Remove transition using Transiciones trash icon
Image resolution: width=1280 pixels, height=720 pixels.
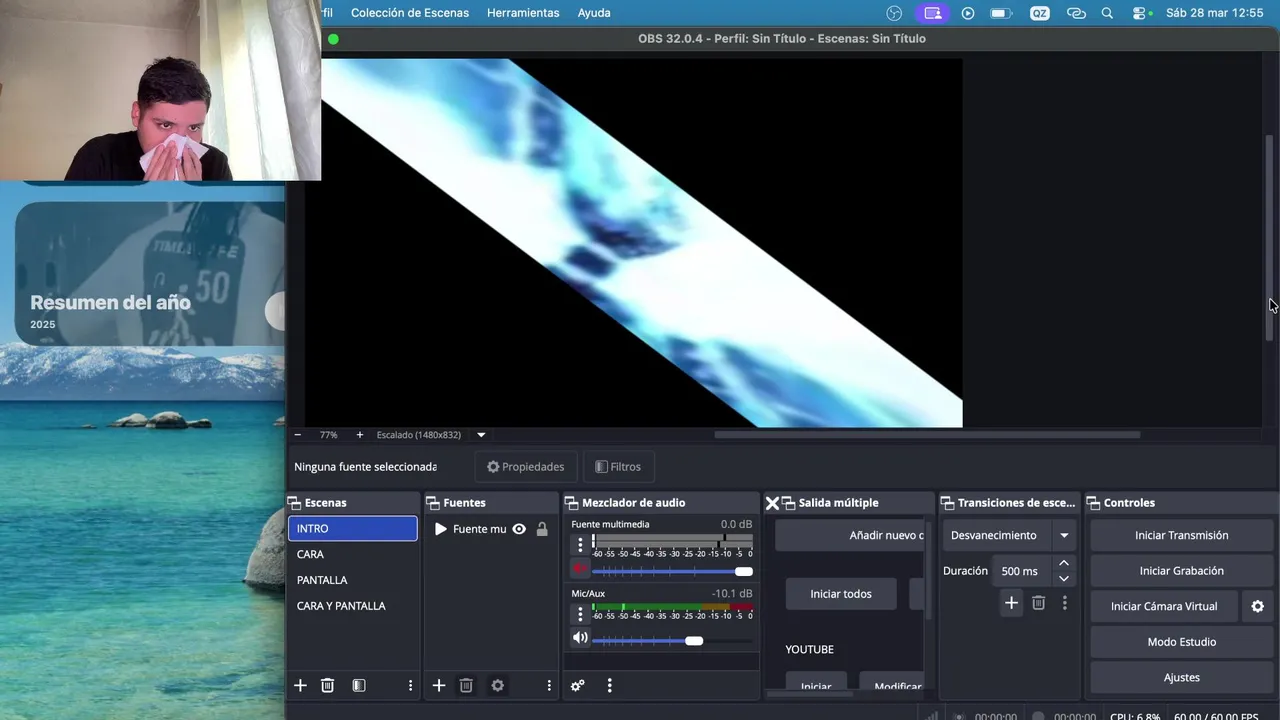coord(1038,603)
